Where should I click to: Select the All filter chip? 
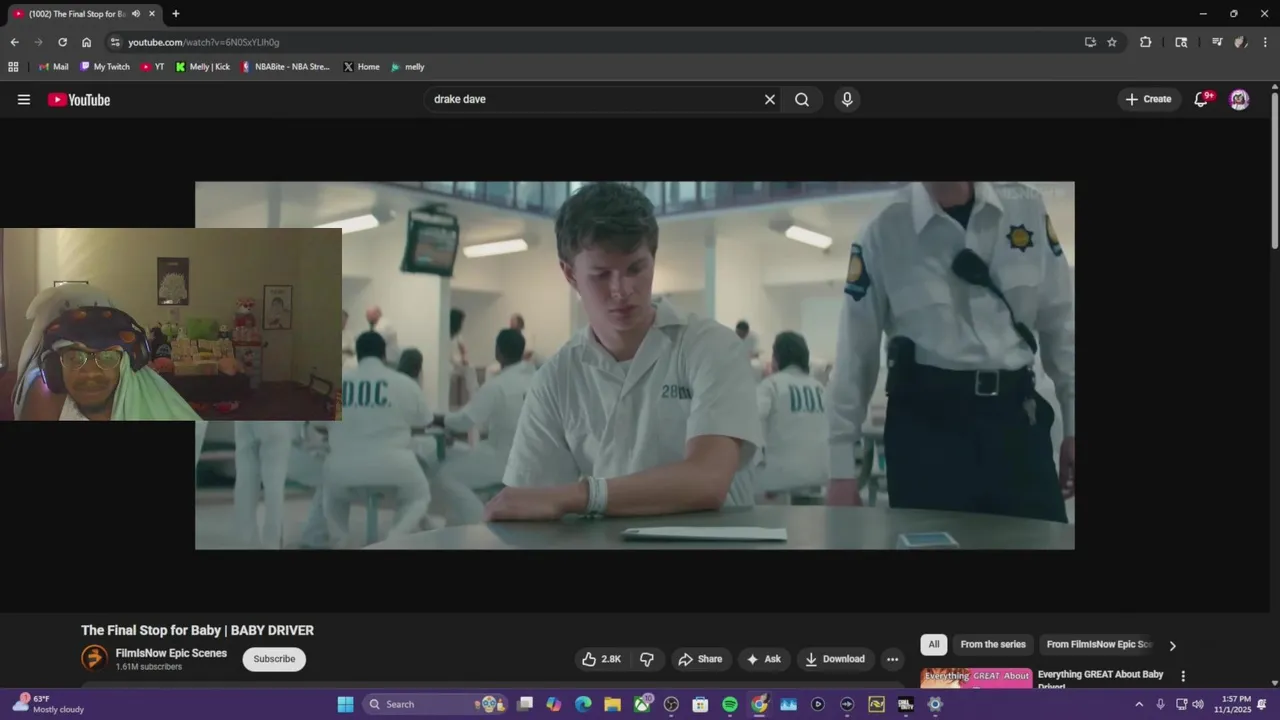click(934, 644)
